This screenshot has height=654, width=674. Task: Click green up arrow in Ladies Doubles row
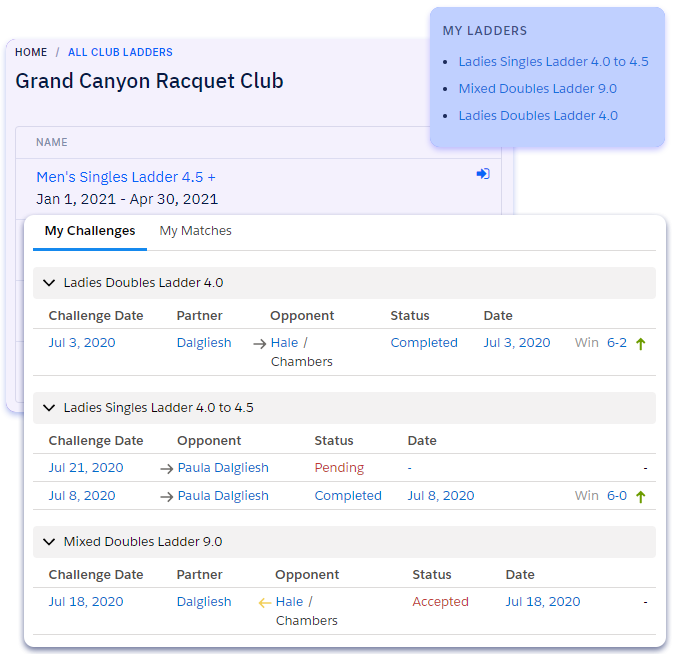(x=640, y=343)
